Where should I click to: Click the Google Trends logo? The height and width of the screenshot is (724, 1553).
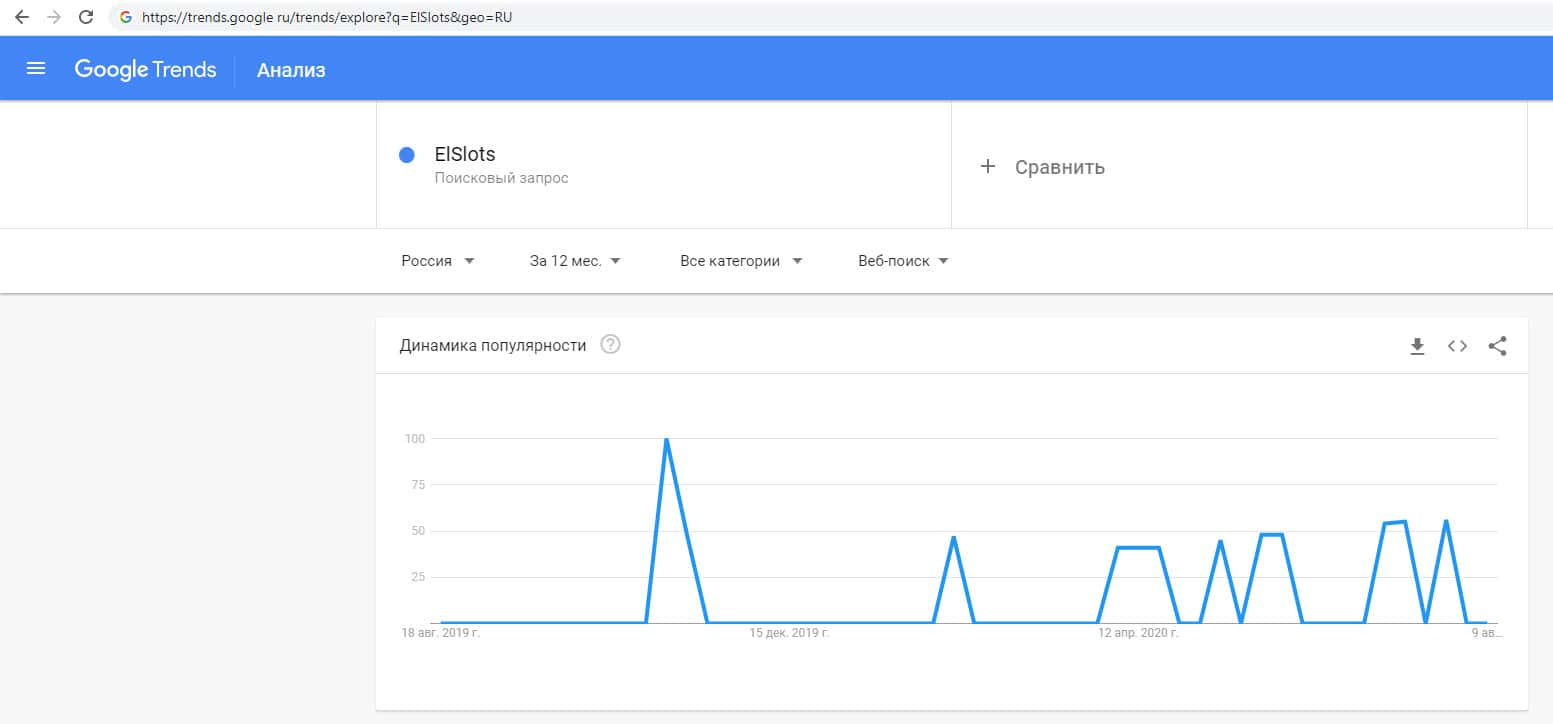145,69
